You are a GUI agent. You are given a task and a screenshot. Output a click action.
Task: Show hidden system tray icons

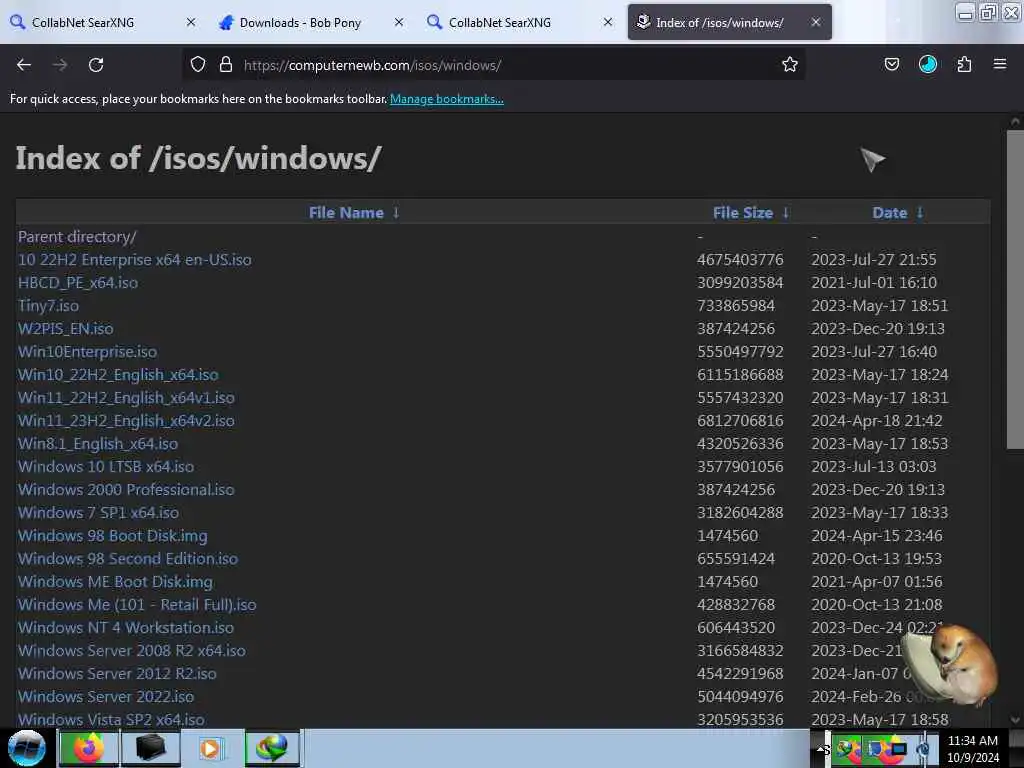(819, 748)
